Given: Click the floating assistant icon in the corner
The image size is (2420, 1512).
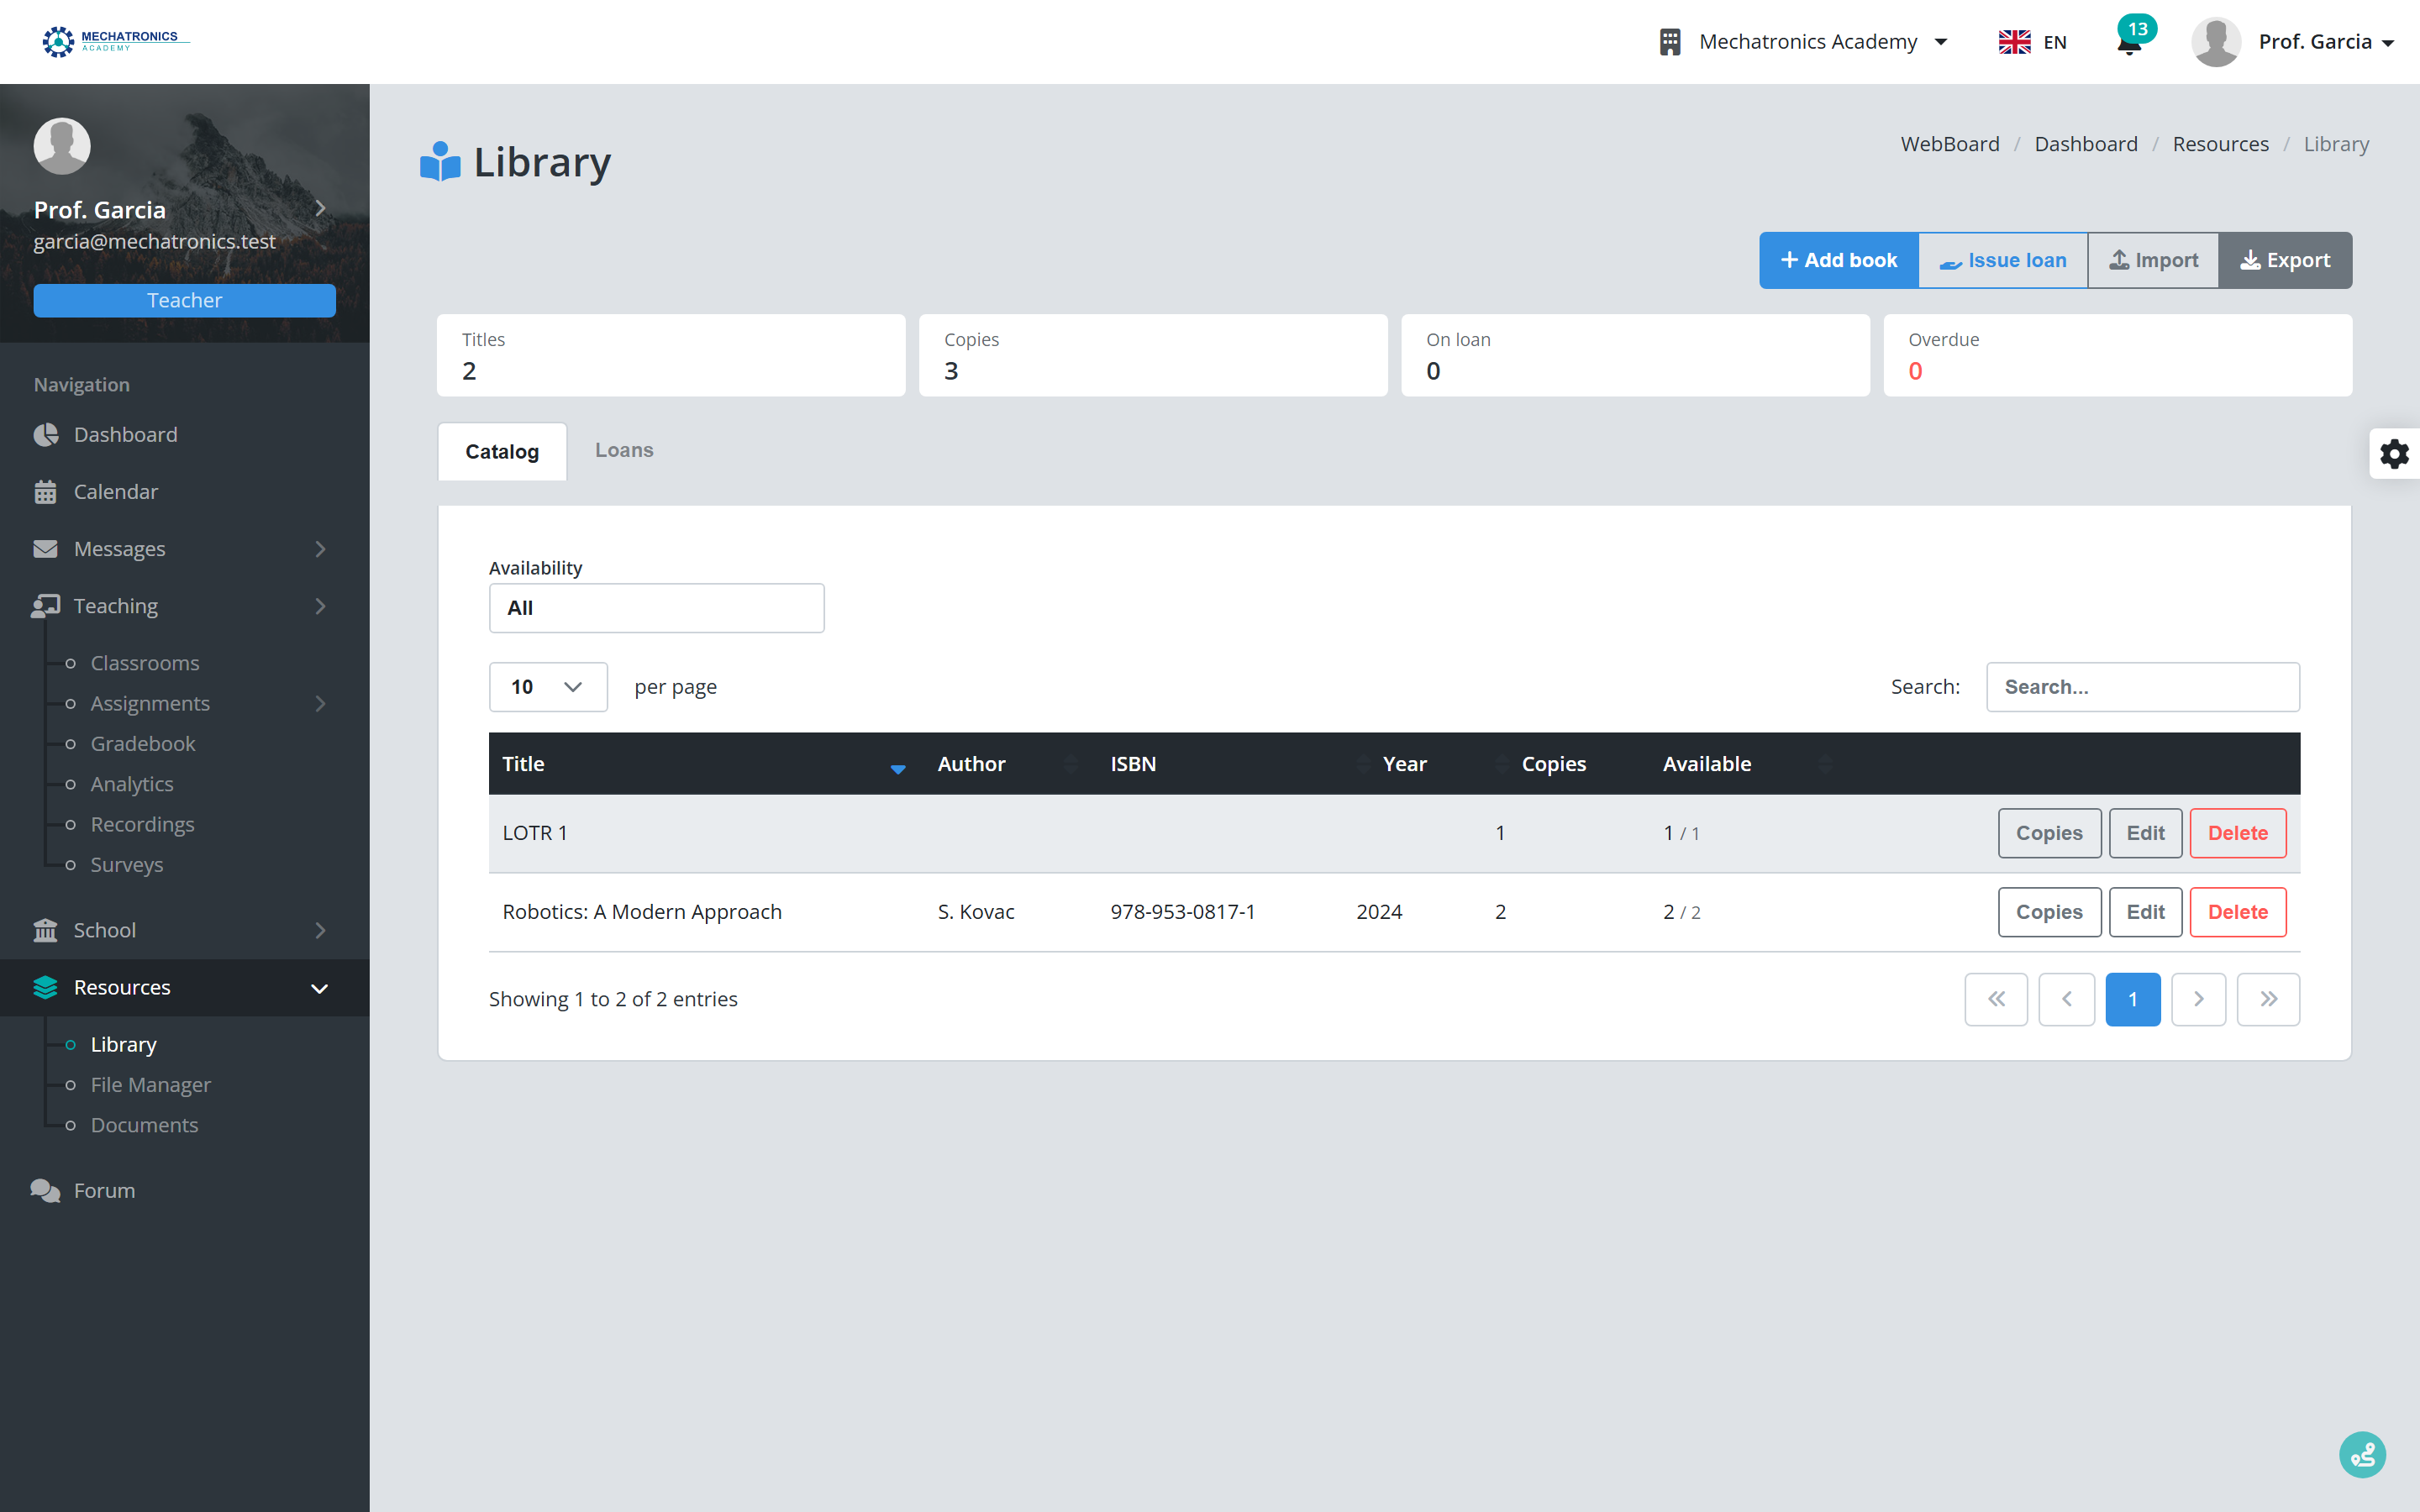Looking at the screenshot, I should pyautogui.click(x=2362, y=1454).
